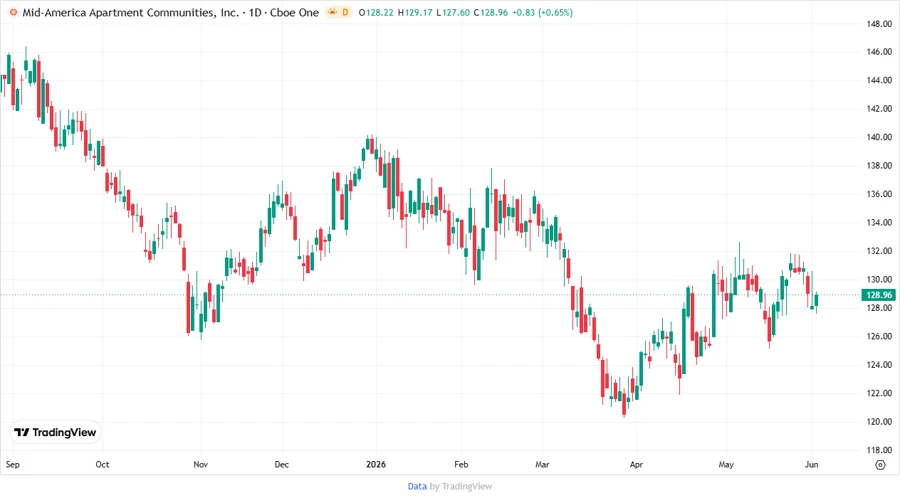The width and height of the screenshot is (900, 498).
Task: Click the high value 'H129.17'
Action: [415, 13]
